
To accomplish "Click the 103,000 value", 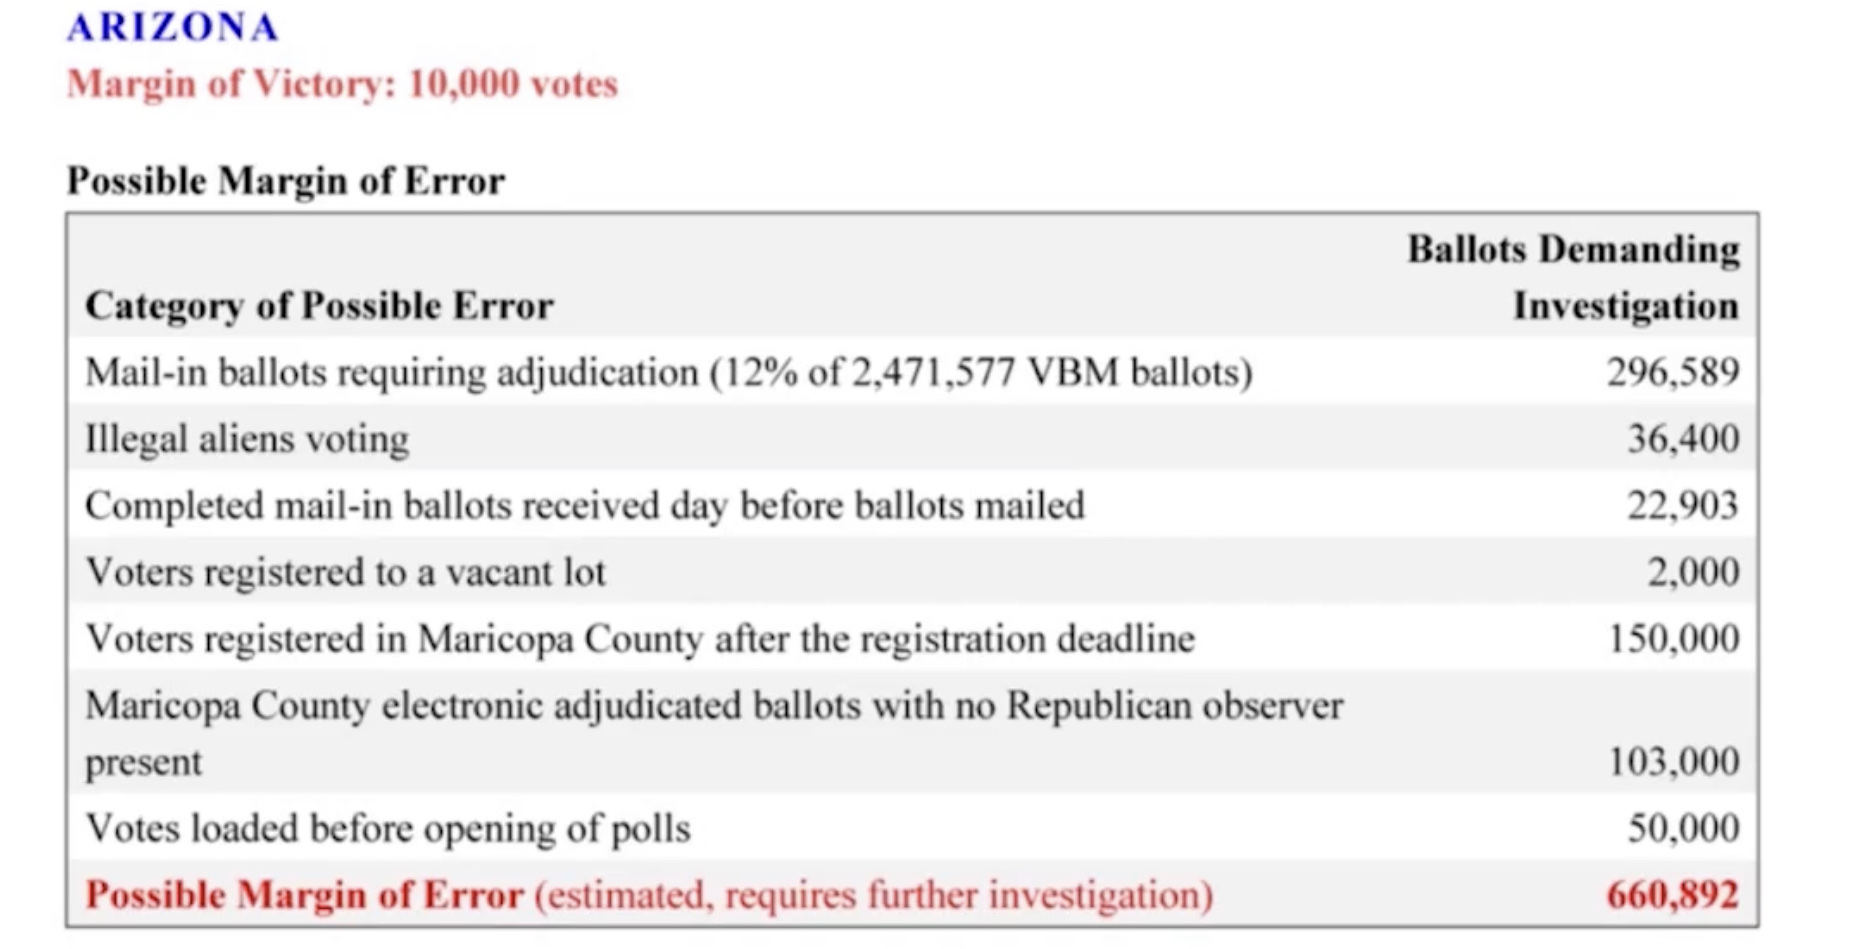I will (x=1673, y=762).
